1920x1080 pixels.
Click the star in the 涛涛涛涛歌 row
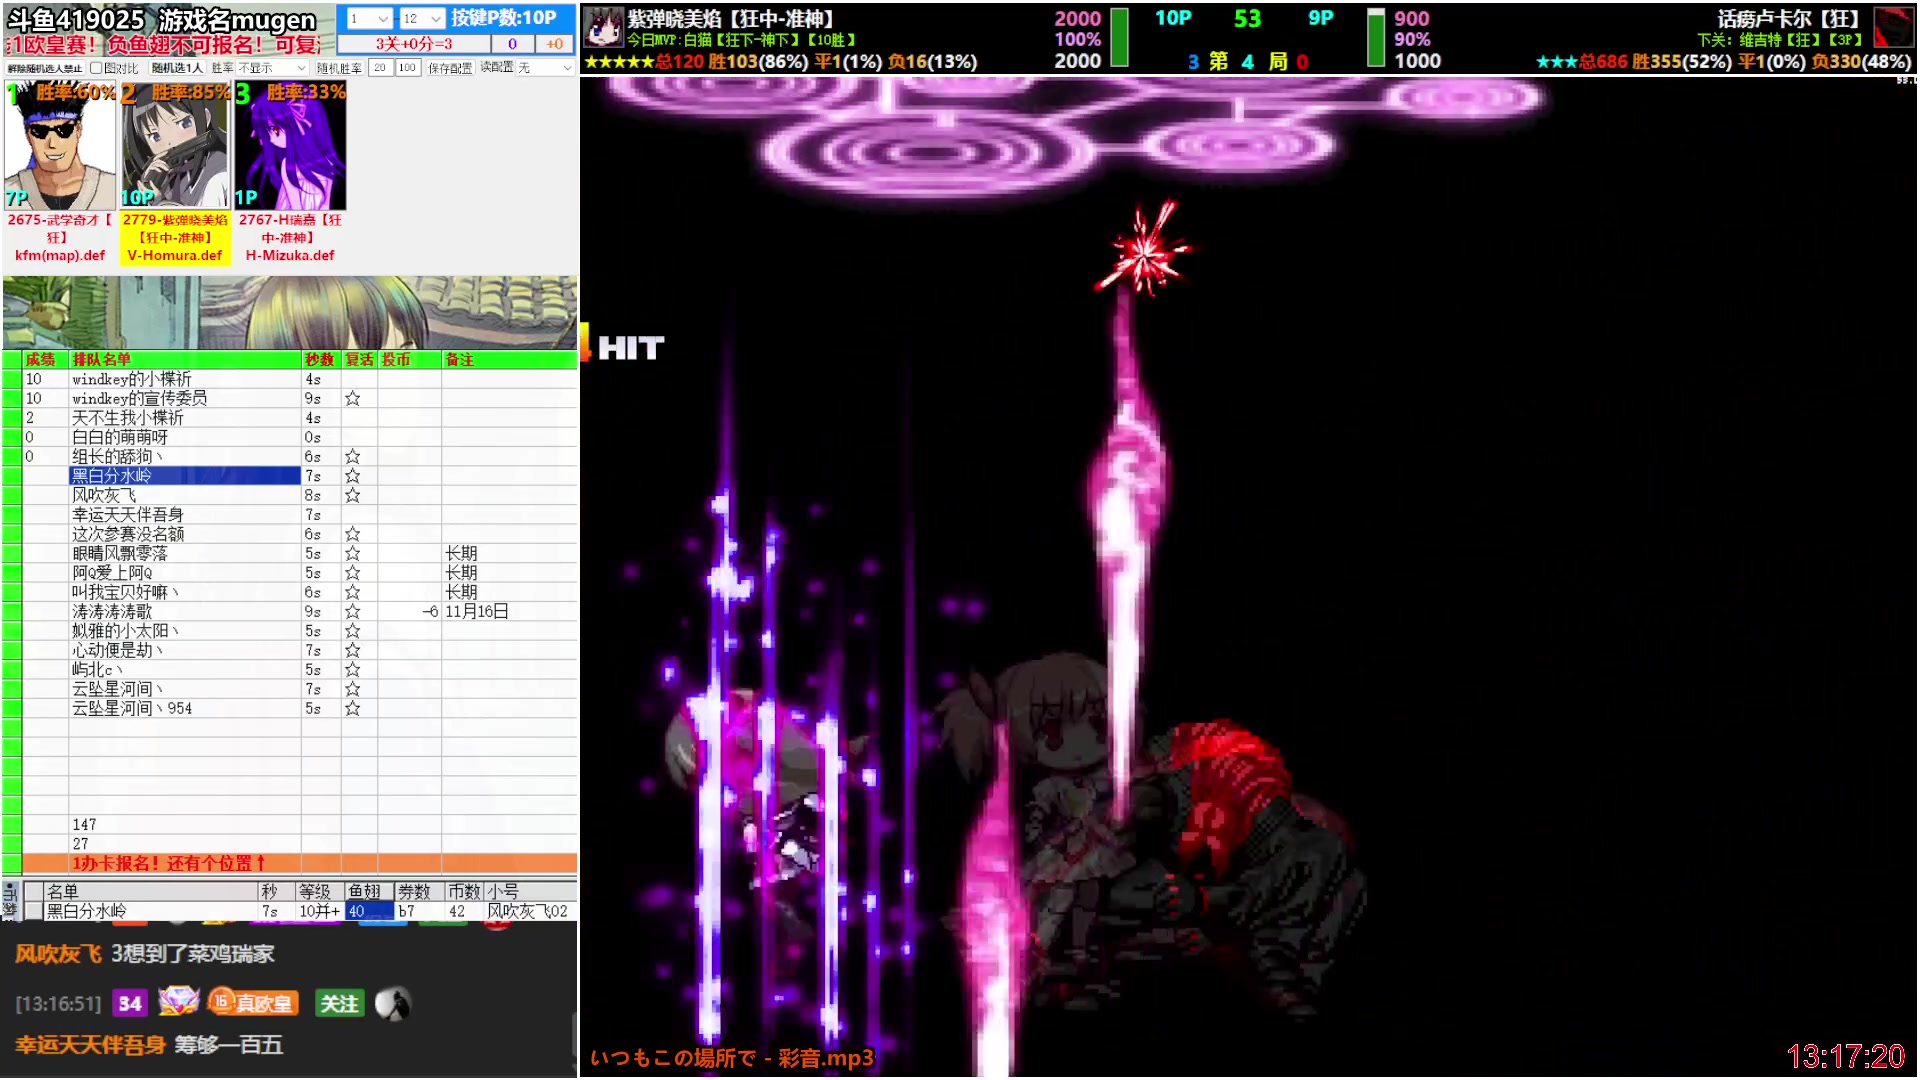[353, 612]
